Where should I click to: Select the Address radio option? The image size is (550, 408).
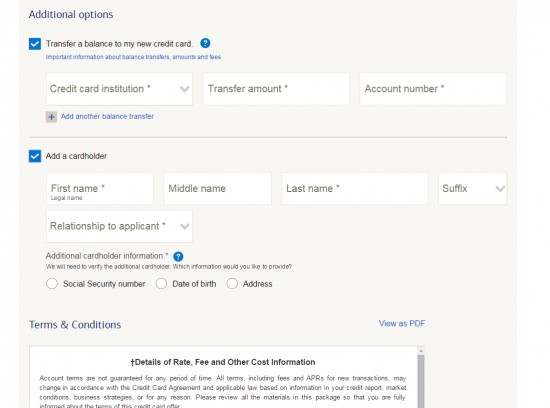pyautogui.click(x=232, y=283)
